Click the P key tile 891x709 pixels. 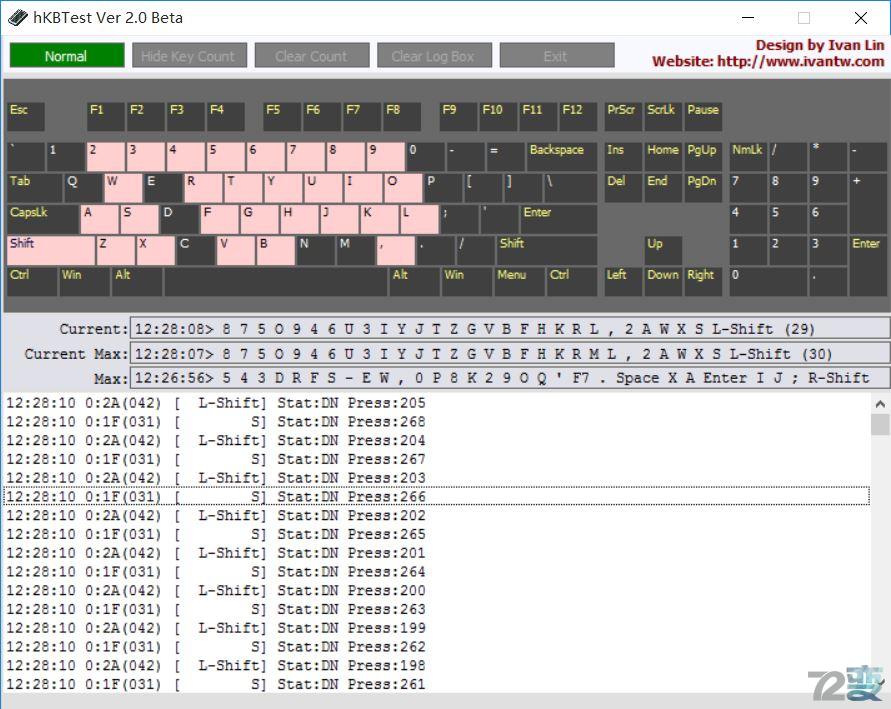(443, 188)
